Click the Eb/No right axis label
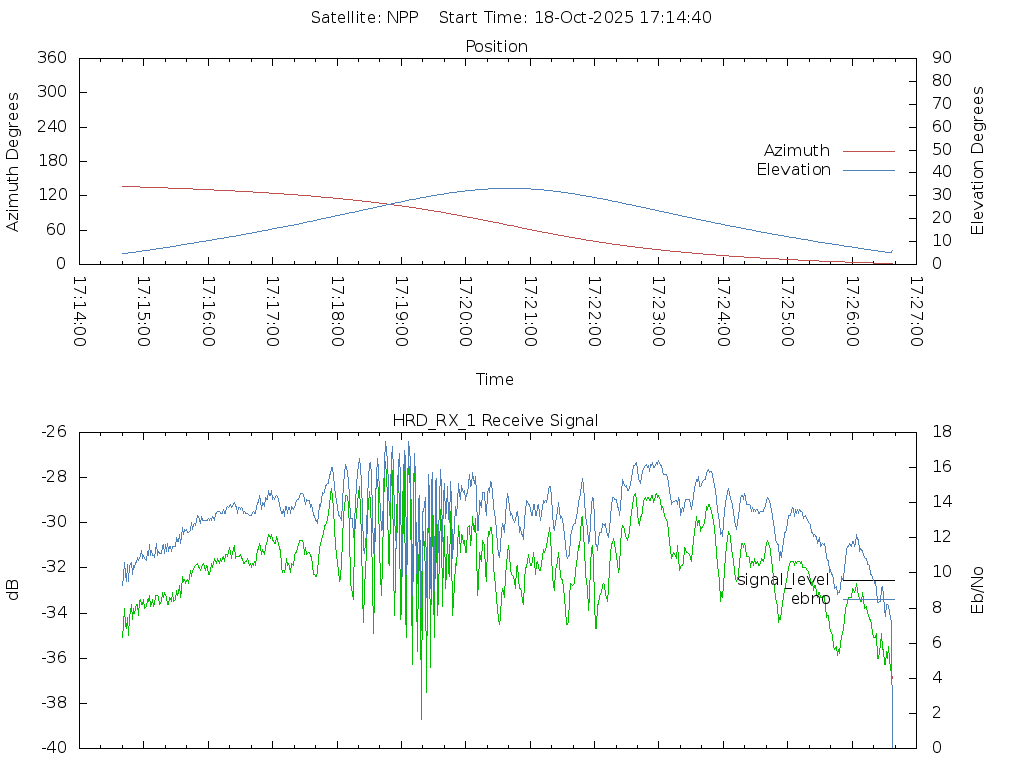This screenshot has width=1024, height=768. coord(978,590)
